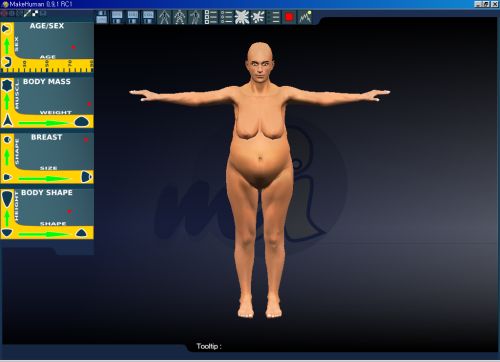Click the muscular blob icon in BODY MASS panel
The height and width of the screenshot is (362, 500).
click(x=7, y=86)
